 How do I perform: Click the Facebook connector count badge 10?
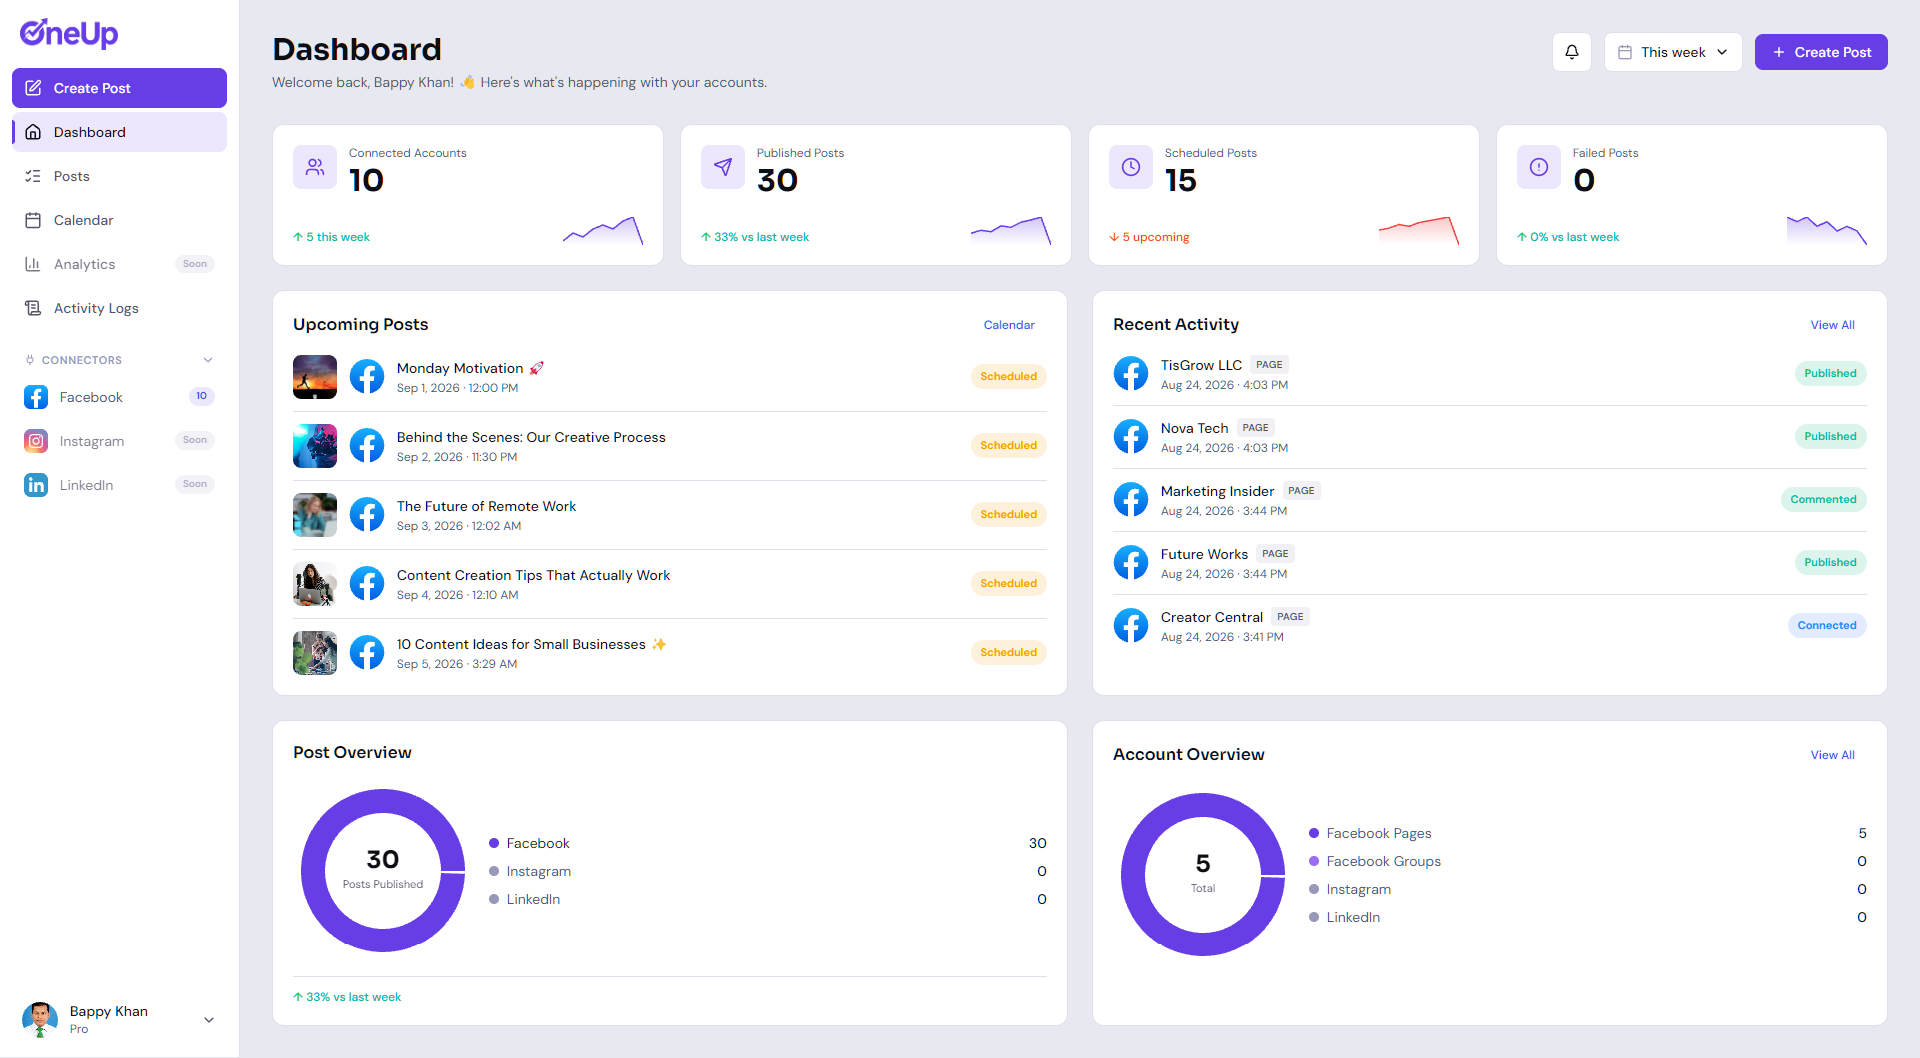coord(201,397)
